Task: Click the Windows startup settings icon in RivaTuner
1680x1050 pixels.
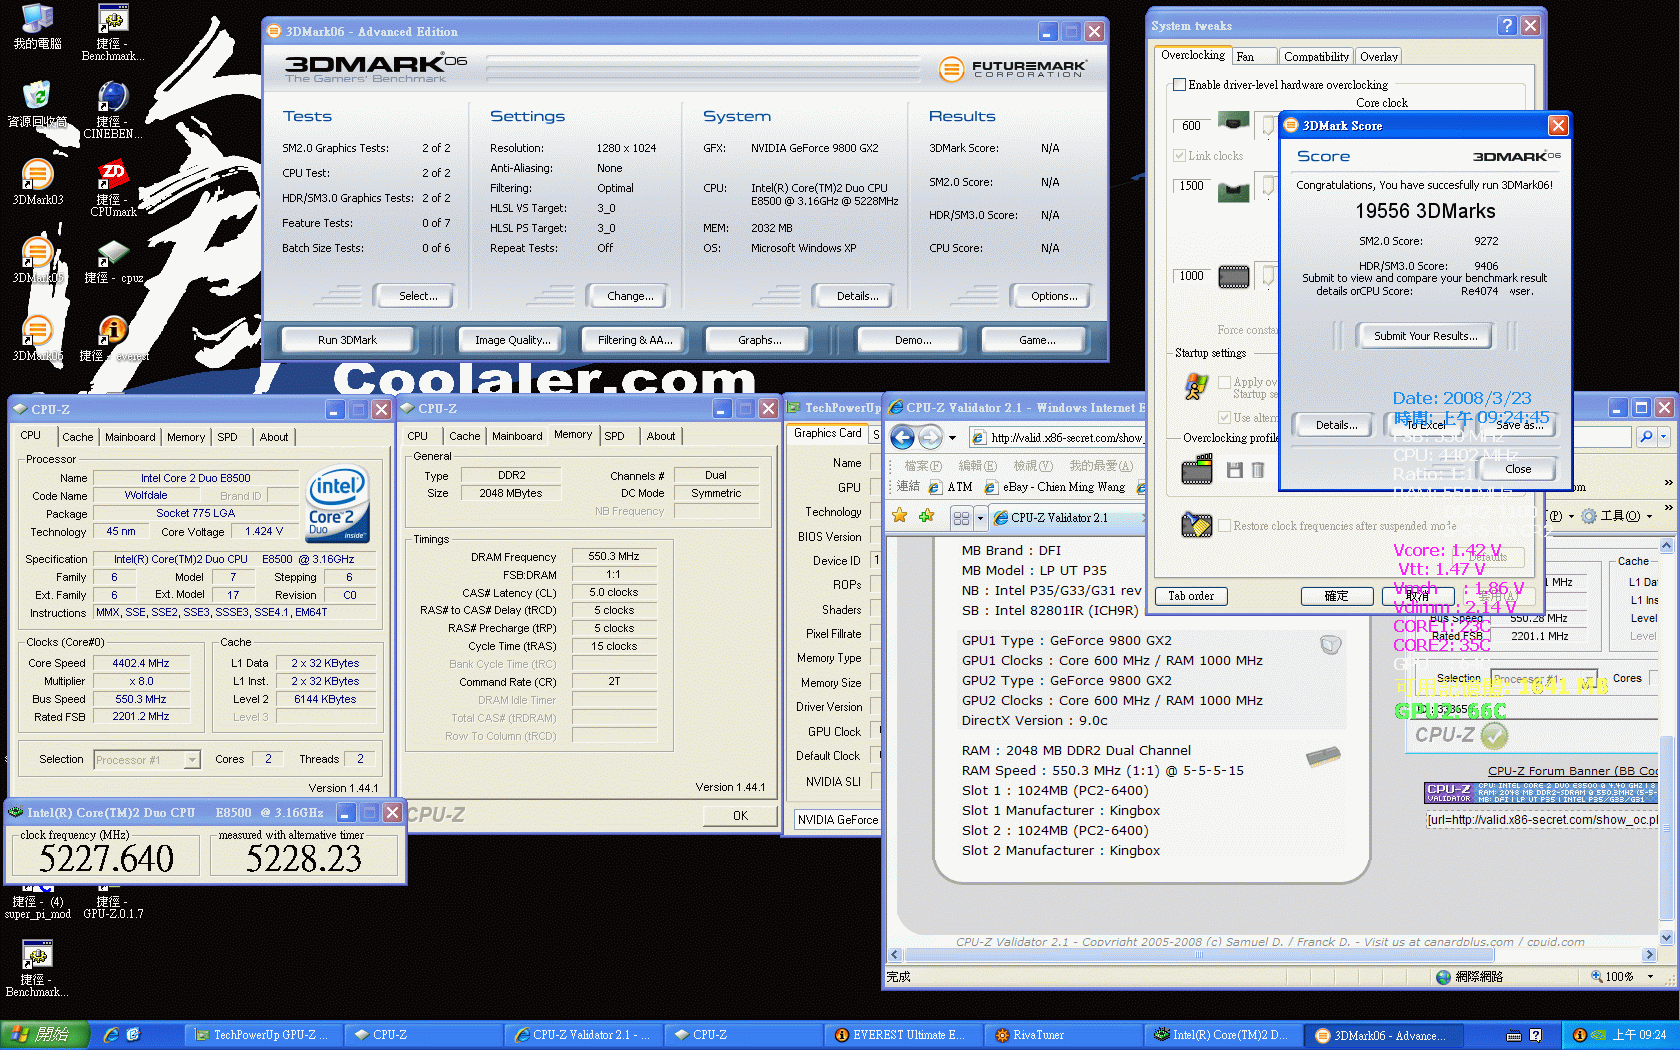Action: tap(1196, 386)
